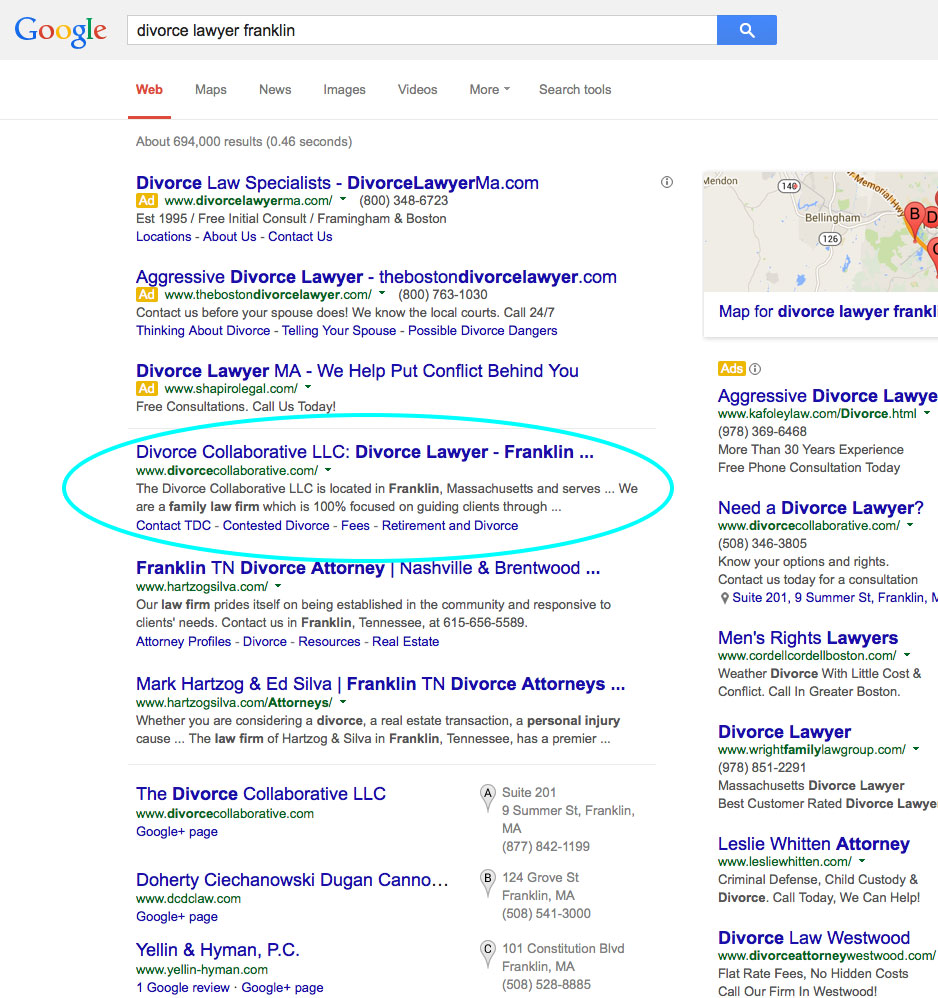Select the Web tab
Screen dimensions: 938x998
[x=149, y=90]
